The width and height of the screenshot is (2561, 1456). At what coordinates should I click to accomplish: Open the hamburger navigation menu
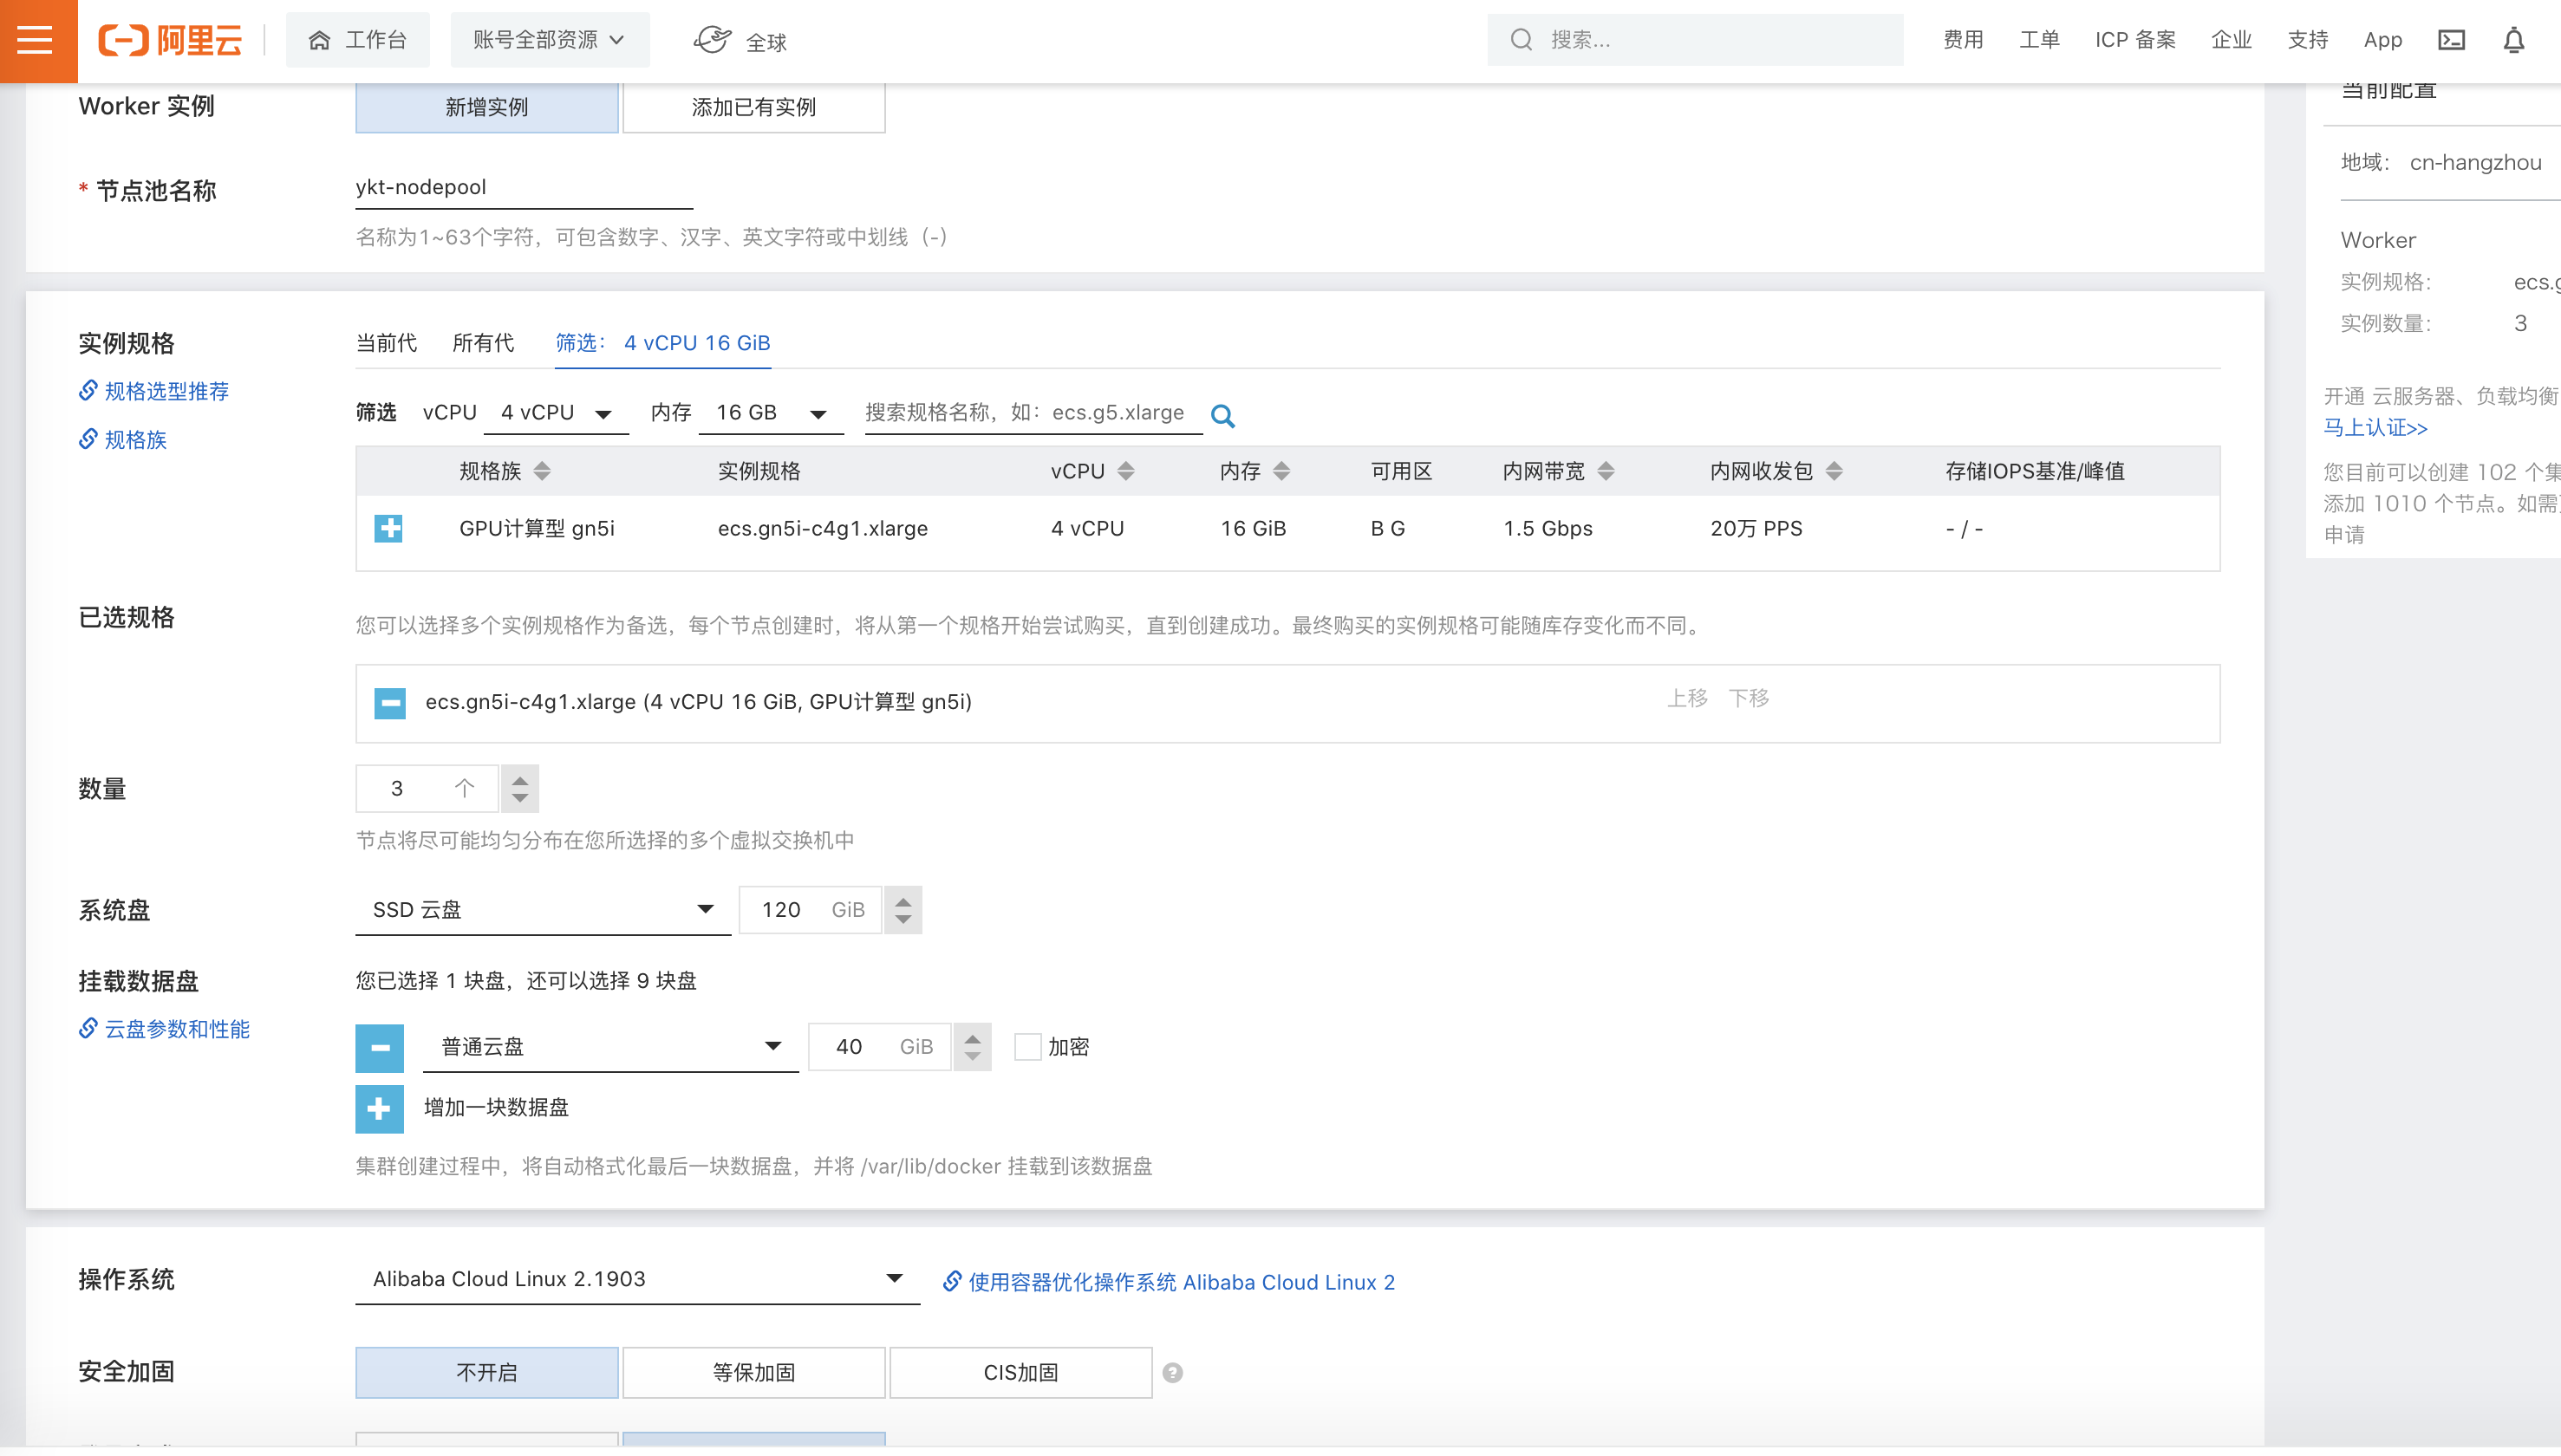pos(36,40)
